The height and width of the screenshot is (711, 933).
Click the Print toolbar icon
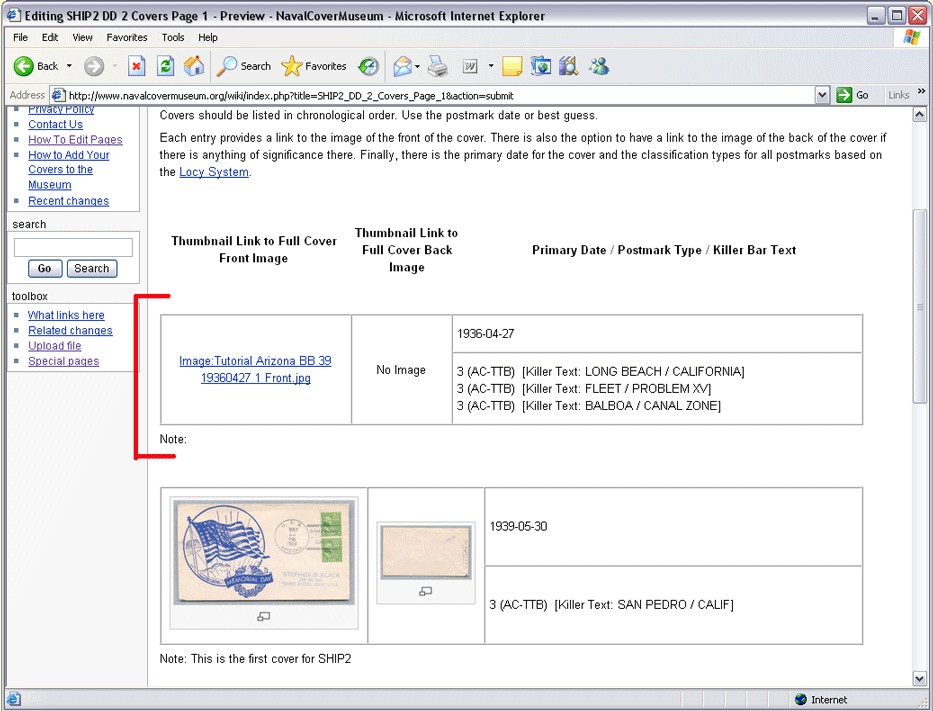[x=437, y=66]
